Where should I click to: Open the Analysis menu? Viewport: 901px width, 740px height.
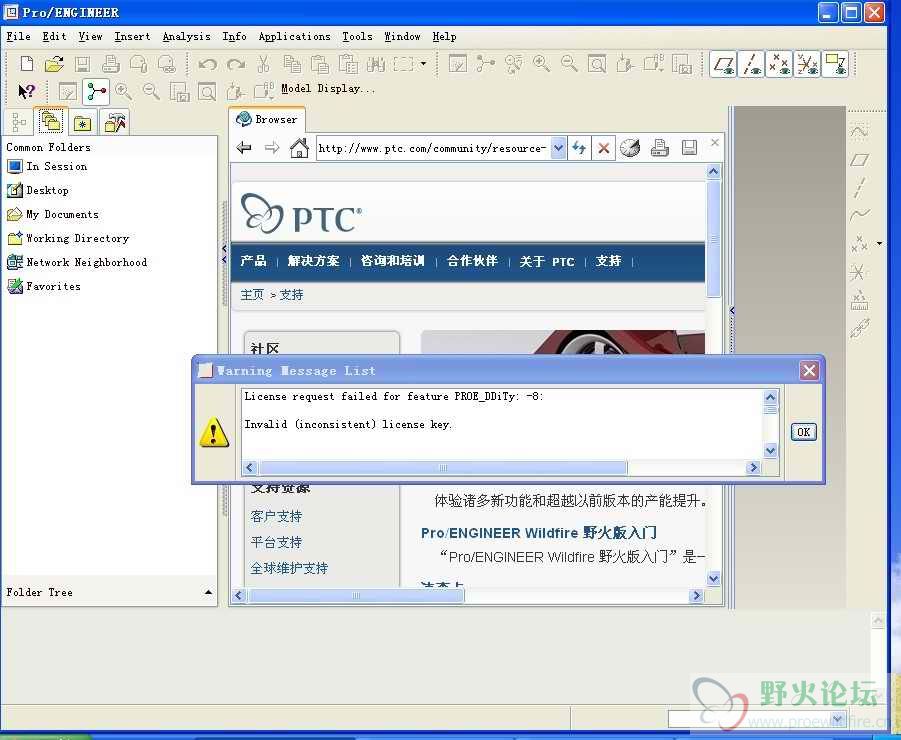click(186, 36)
